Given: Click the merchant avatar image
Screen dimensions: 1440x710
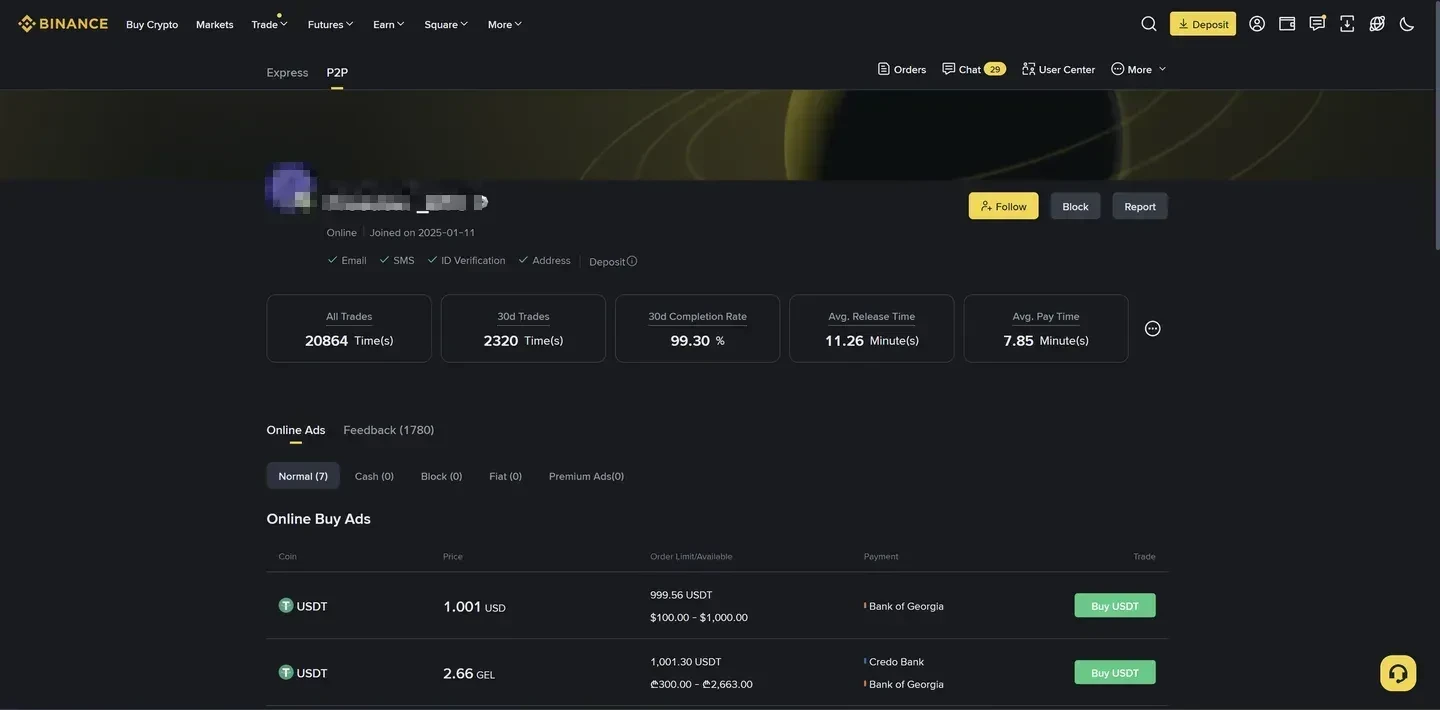Looking at the screenshot, I should 291,188.
